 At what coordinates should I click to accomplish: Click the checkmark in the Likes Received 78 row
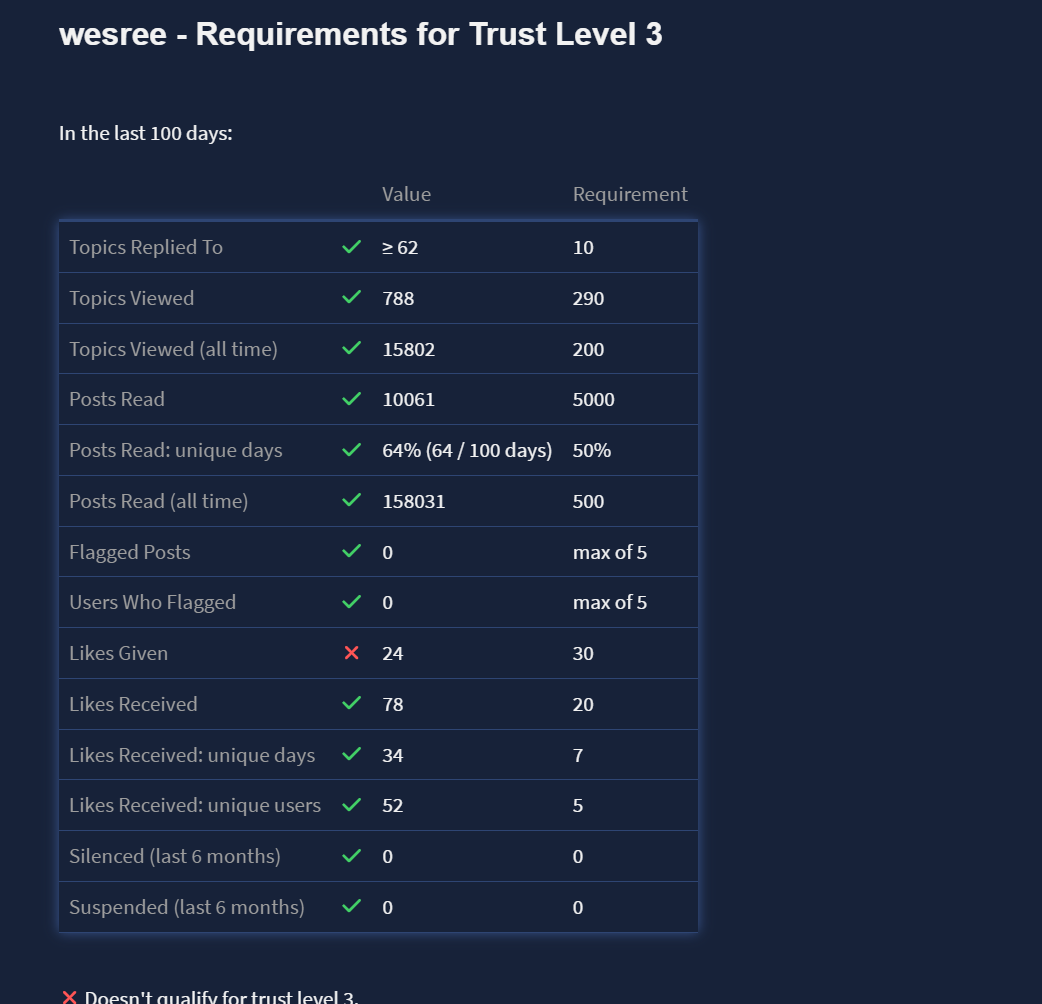coord(351,704)
